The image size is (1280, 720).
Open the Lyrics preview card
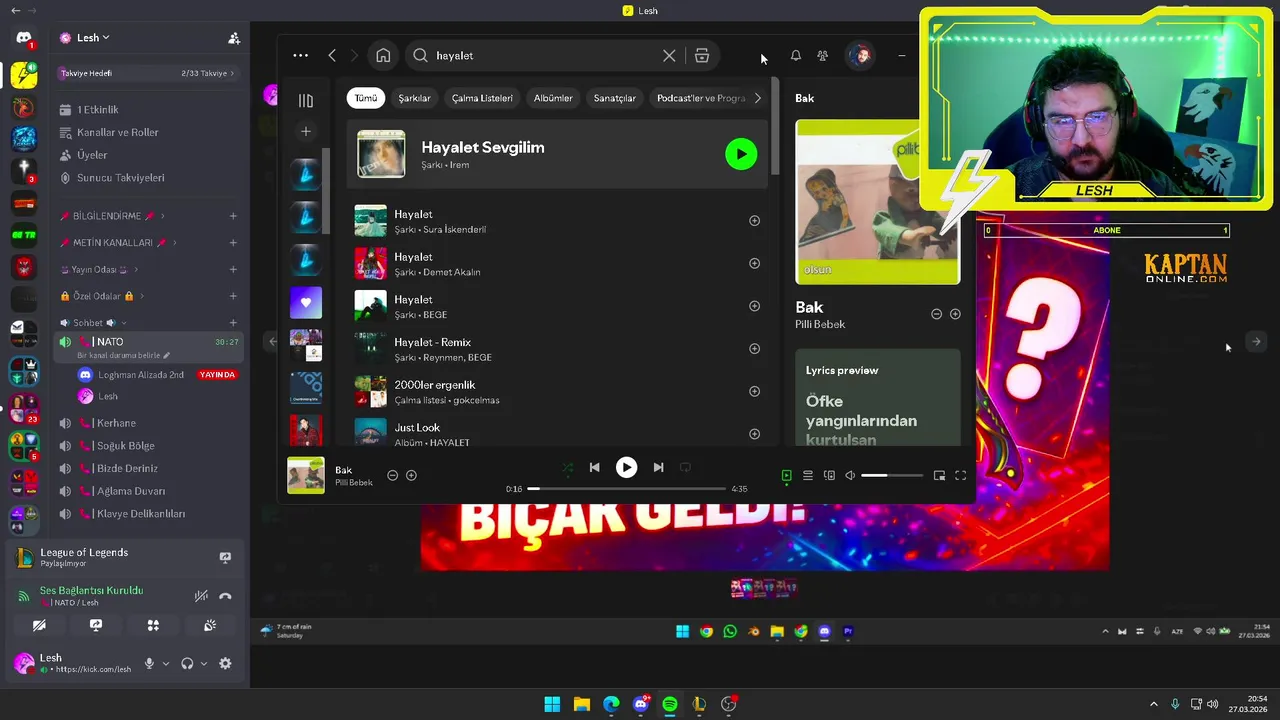878,397
